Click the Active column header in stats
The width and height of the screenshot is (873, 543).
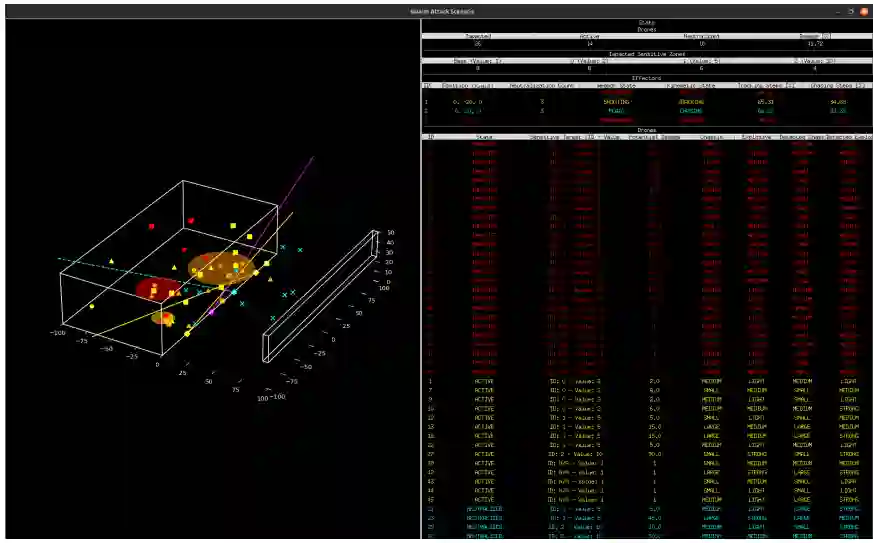coord(590,36)
